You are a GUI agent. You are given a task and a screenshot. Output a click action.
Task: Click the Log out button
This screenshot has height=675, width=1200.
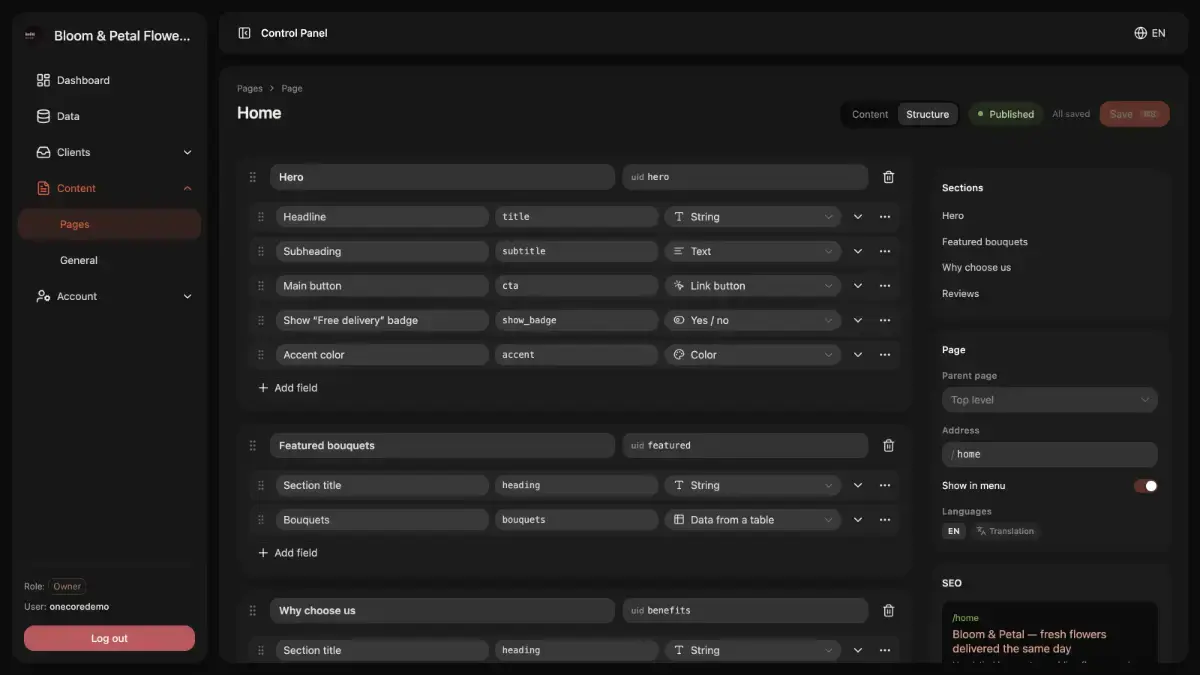(109, 638)
